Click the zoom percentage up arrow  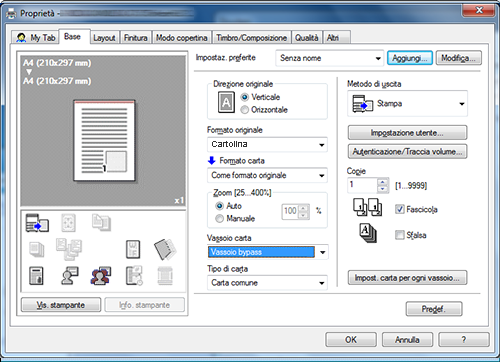coord(303,208)
